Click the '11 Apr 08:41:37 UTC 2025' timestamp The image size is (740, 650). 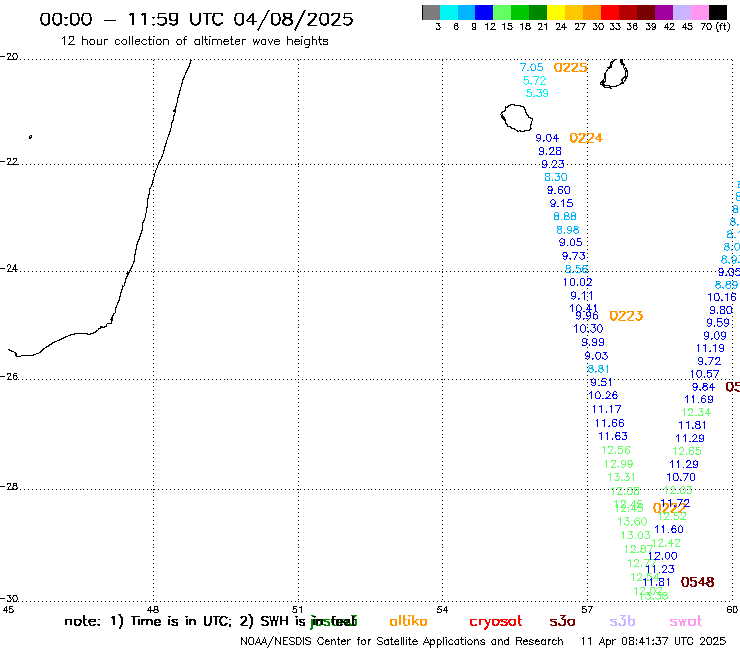click(x=653, y=642)
